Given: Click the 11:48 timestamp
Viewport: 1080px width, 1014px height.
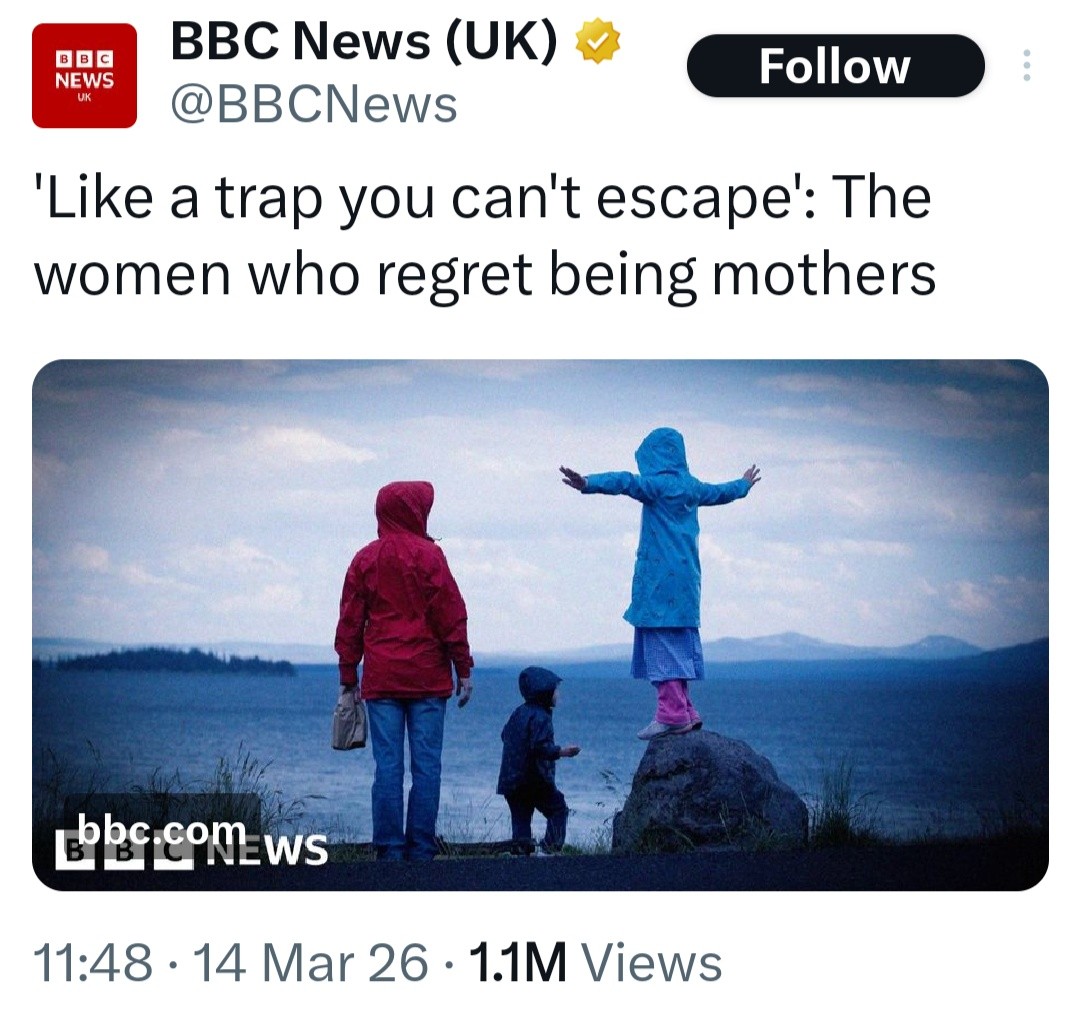Looking at the screenshot, I should click(92, 962).
